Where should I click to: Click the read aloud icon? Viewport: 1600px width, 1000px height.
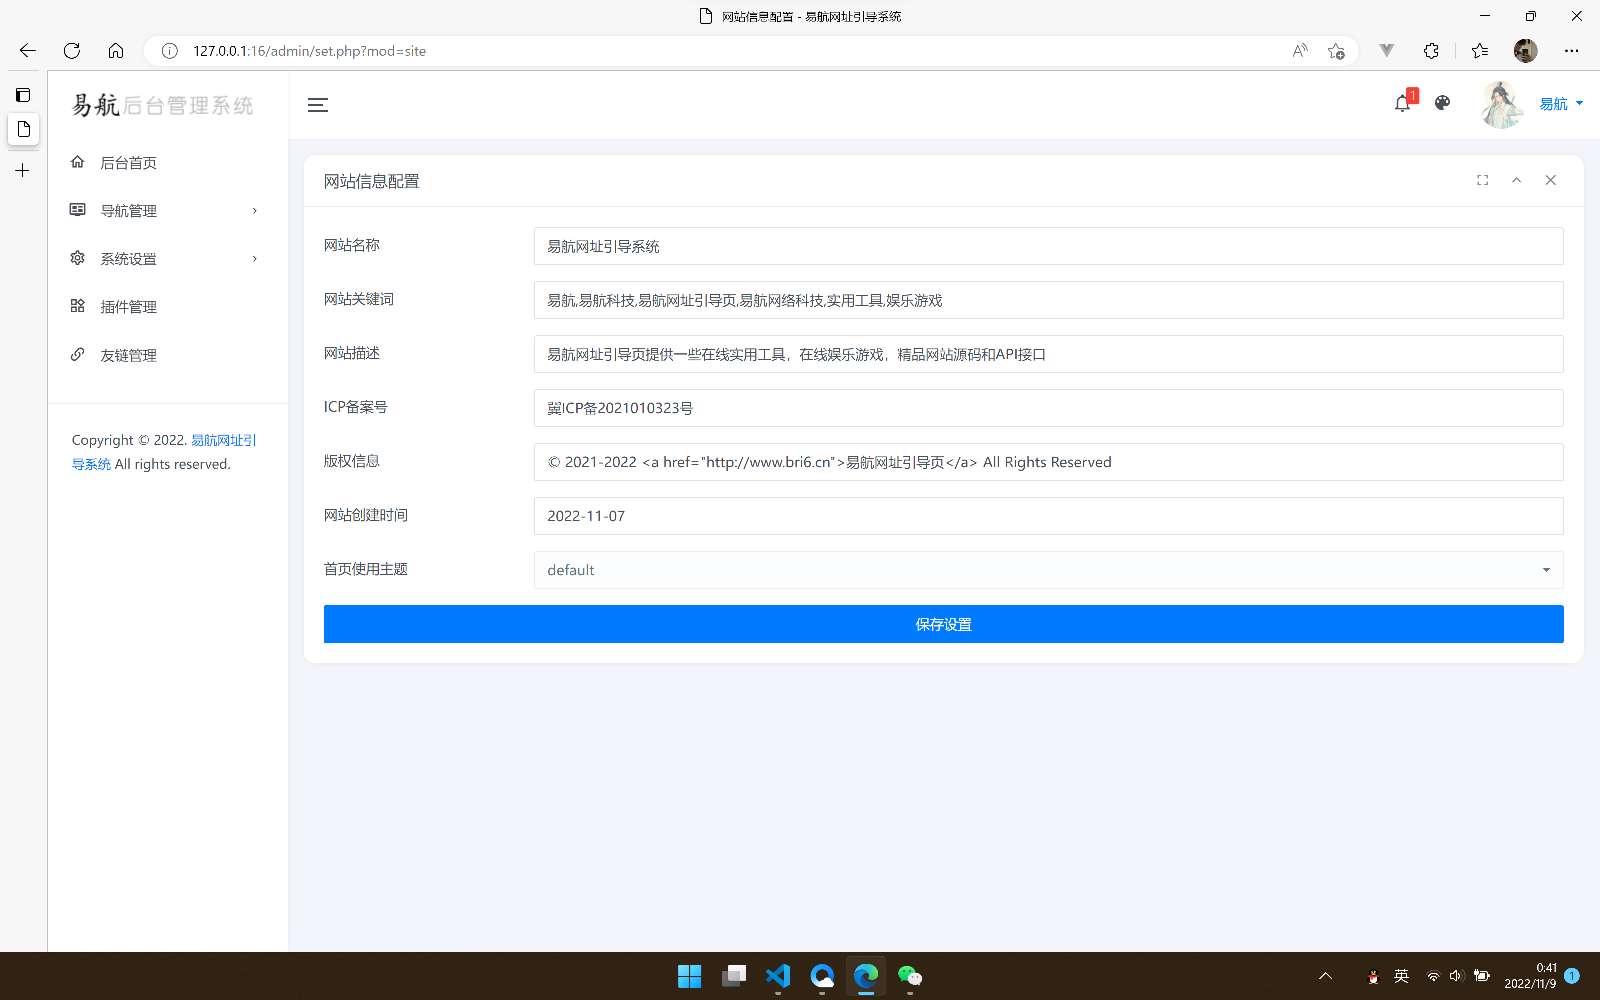coord(1300,51)
